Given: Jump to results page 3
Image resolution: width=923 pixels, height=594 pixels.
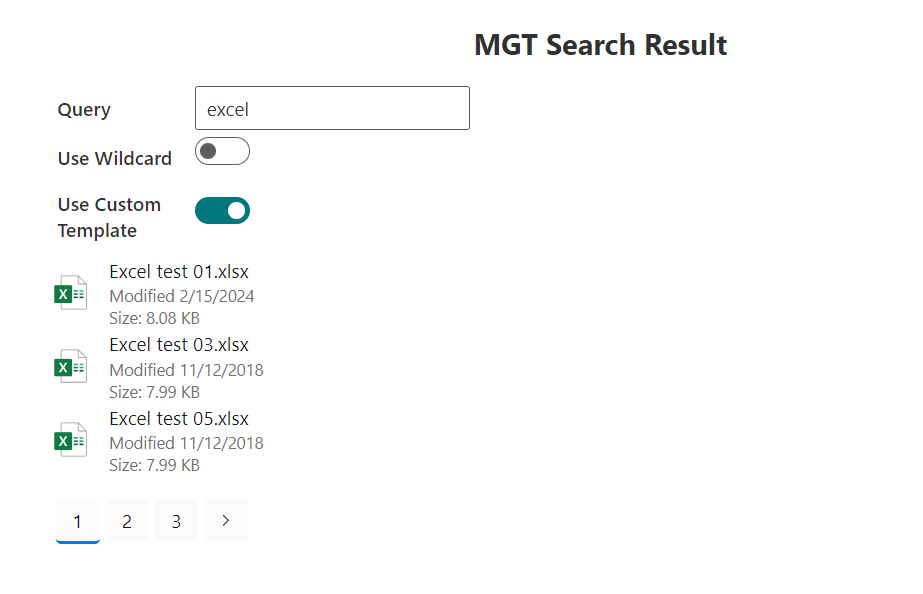Looking at the screenshot, I should (x=176, y=521).
